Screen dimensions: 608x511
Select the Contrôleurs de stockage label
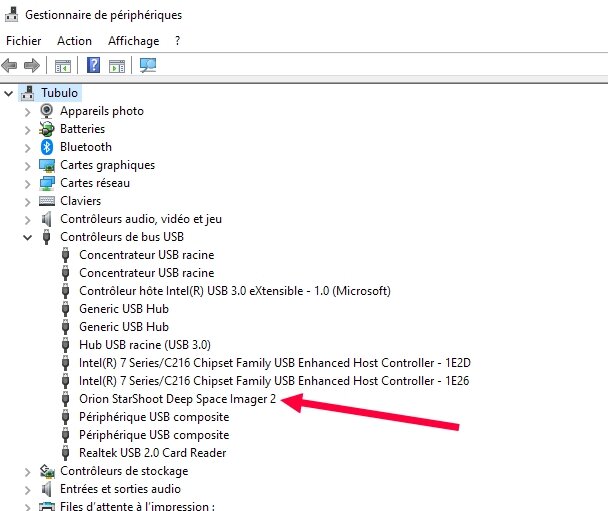[x=124, y=471]
